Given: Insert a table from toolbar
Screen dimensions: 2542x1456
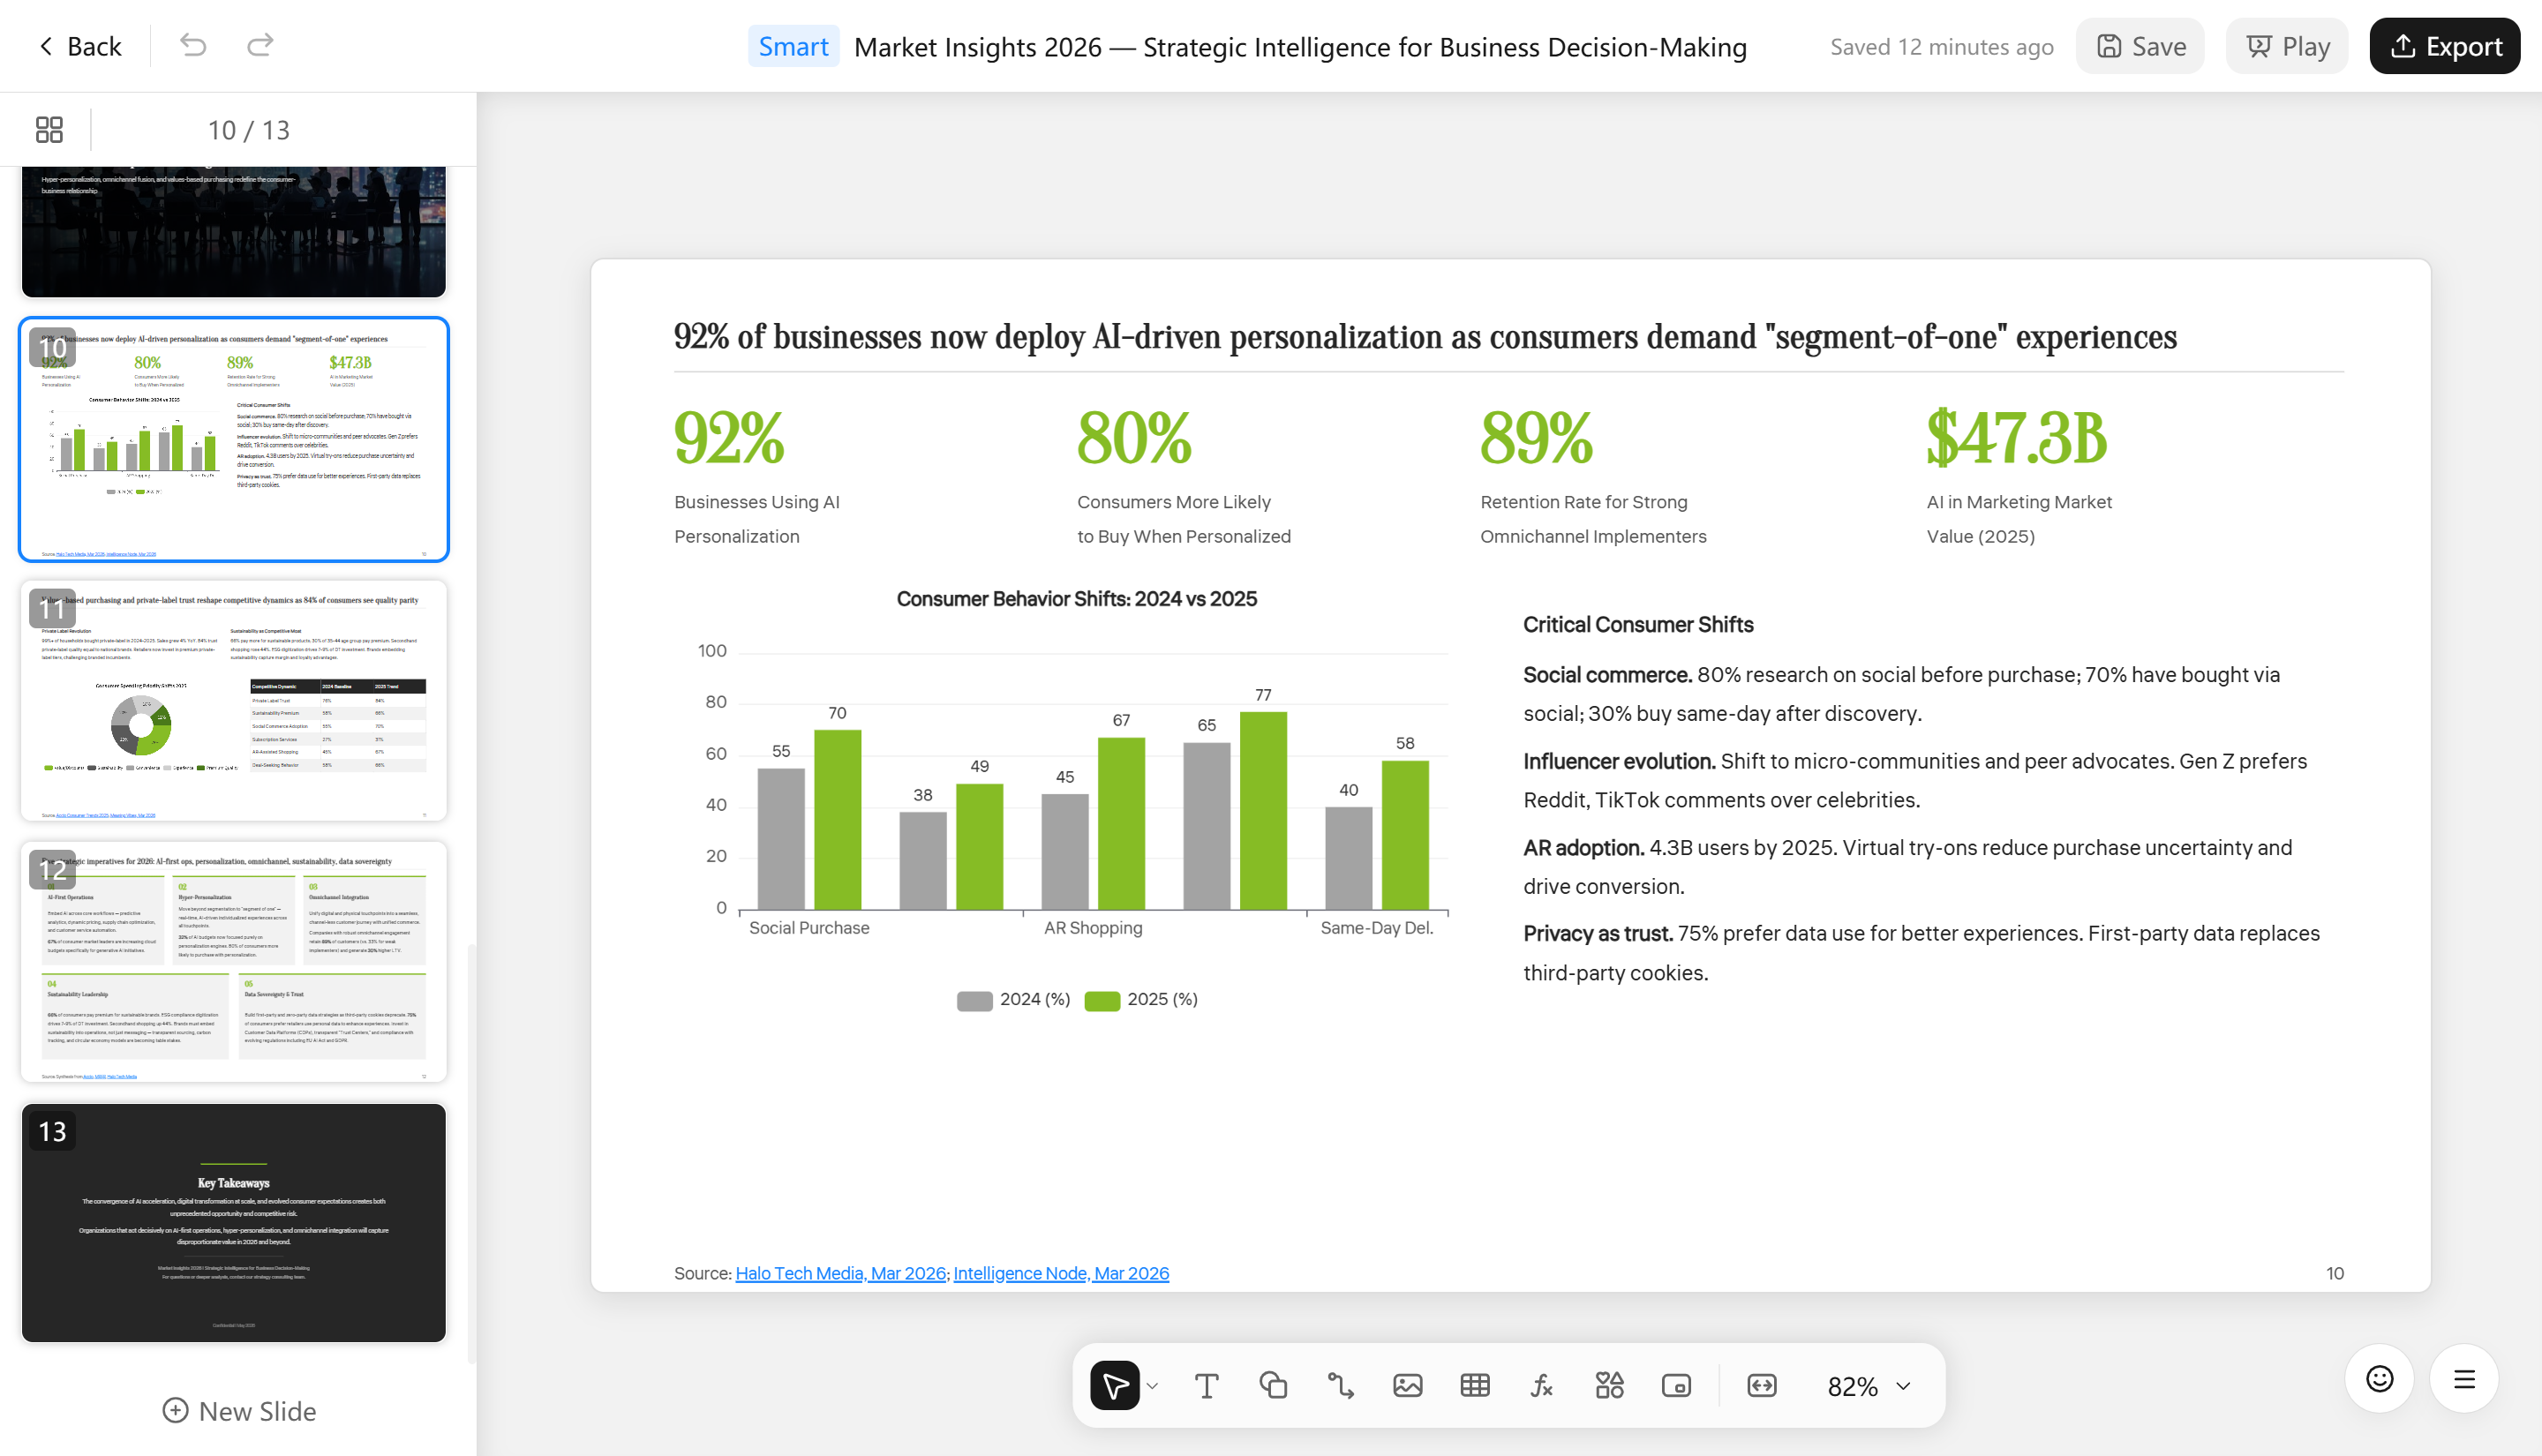Looking at the screenshot, I should [1474, 1385].
